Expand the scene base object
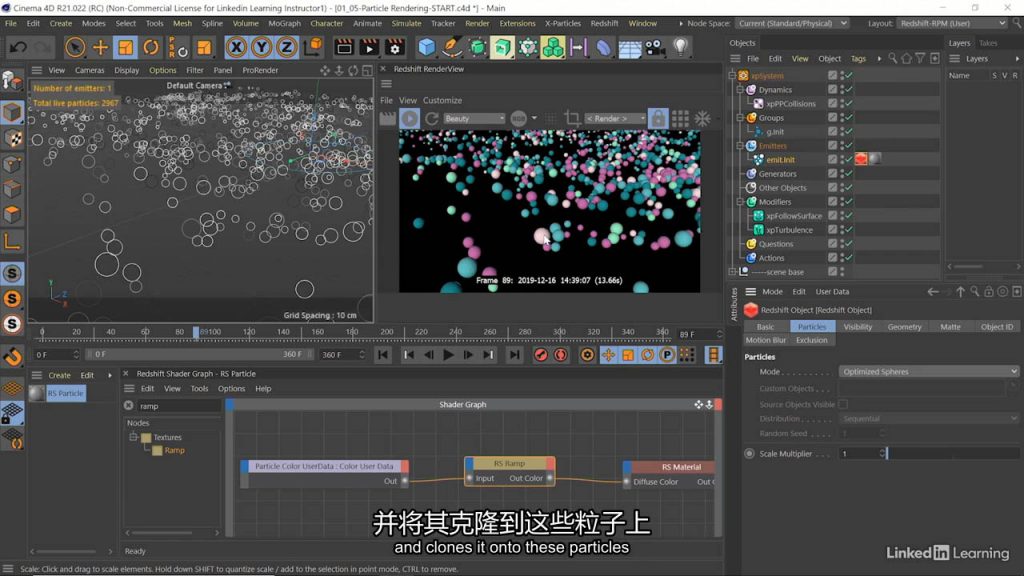 (x=733, y=272)
